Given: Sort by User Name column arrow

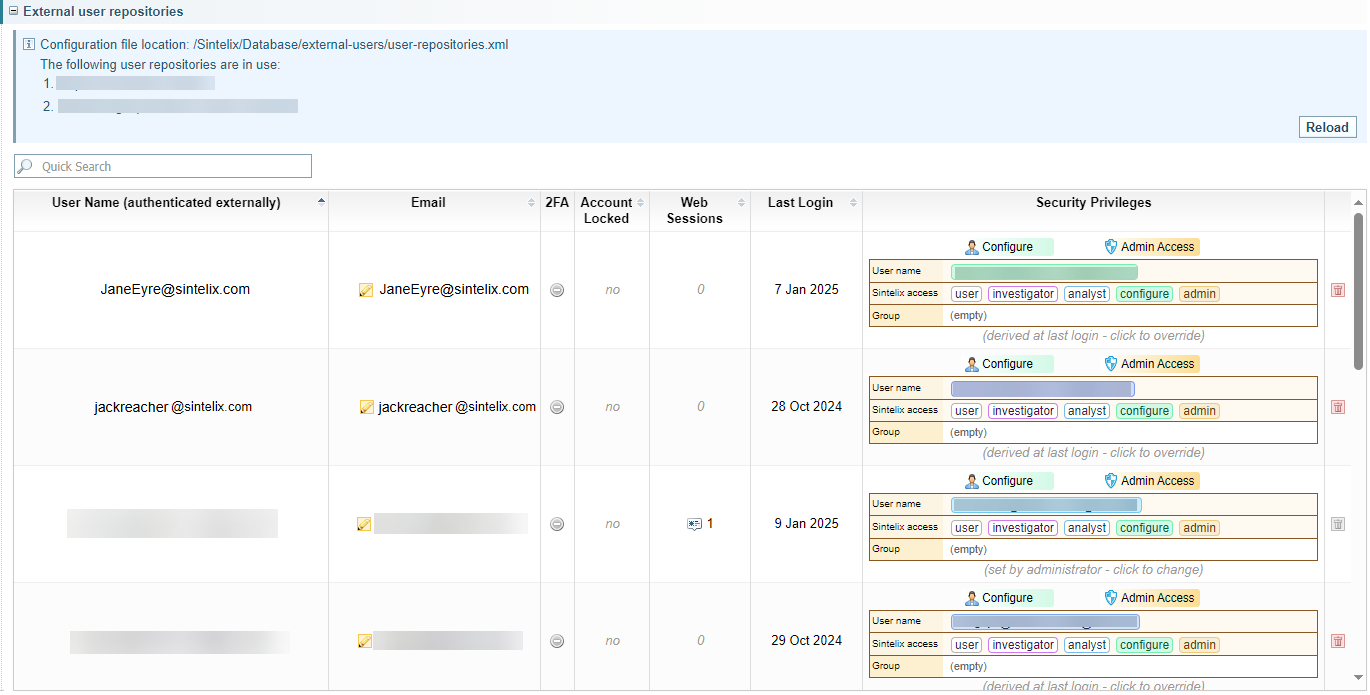Looking at the screenshot, I should (x=321, y=202).
